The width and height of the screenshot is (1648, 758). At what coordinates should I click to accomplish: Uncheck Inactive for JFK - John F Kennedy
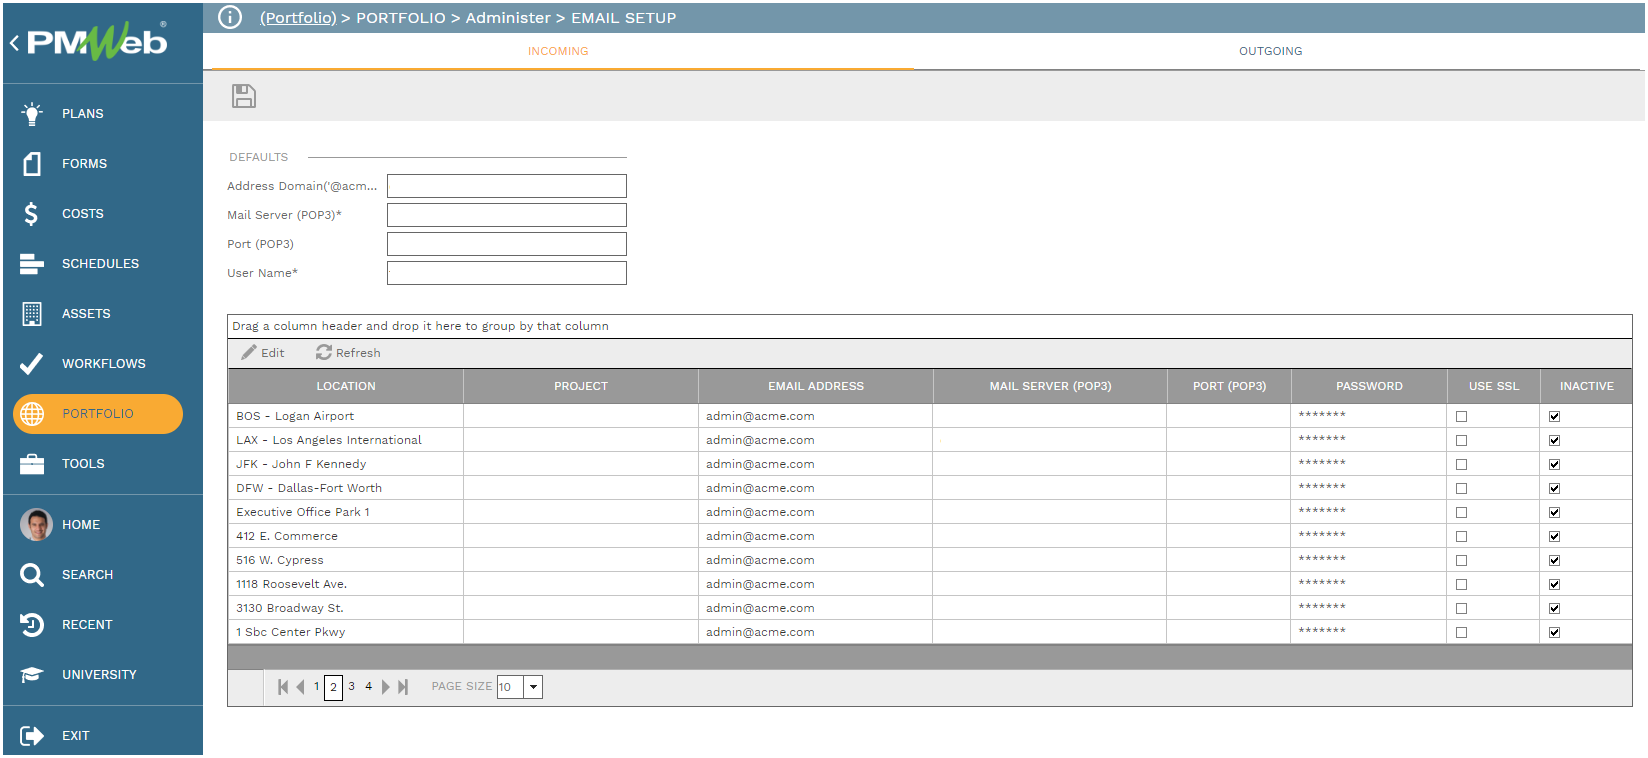tap(1554, 465)
